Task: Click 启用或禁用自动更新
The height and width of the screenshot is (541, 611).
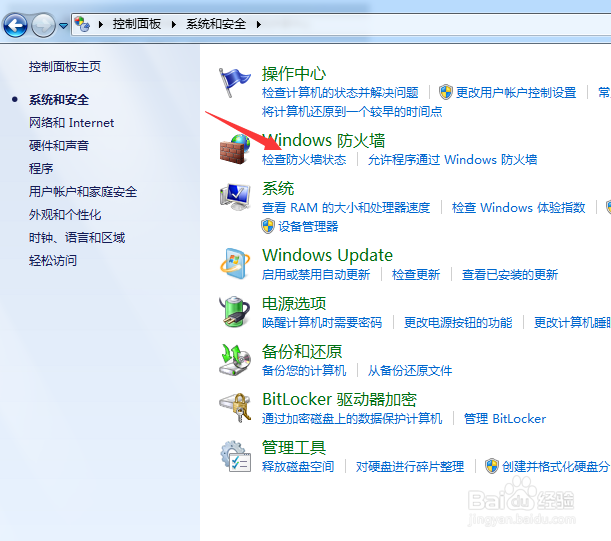Action: (x=316, y=275)
